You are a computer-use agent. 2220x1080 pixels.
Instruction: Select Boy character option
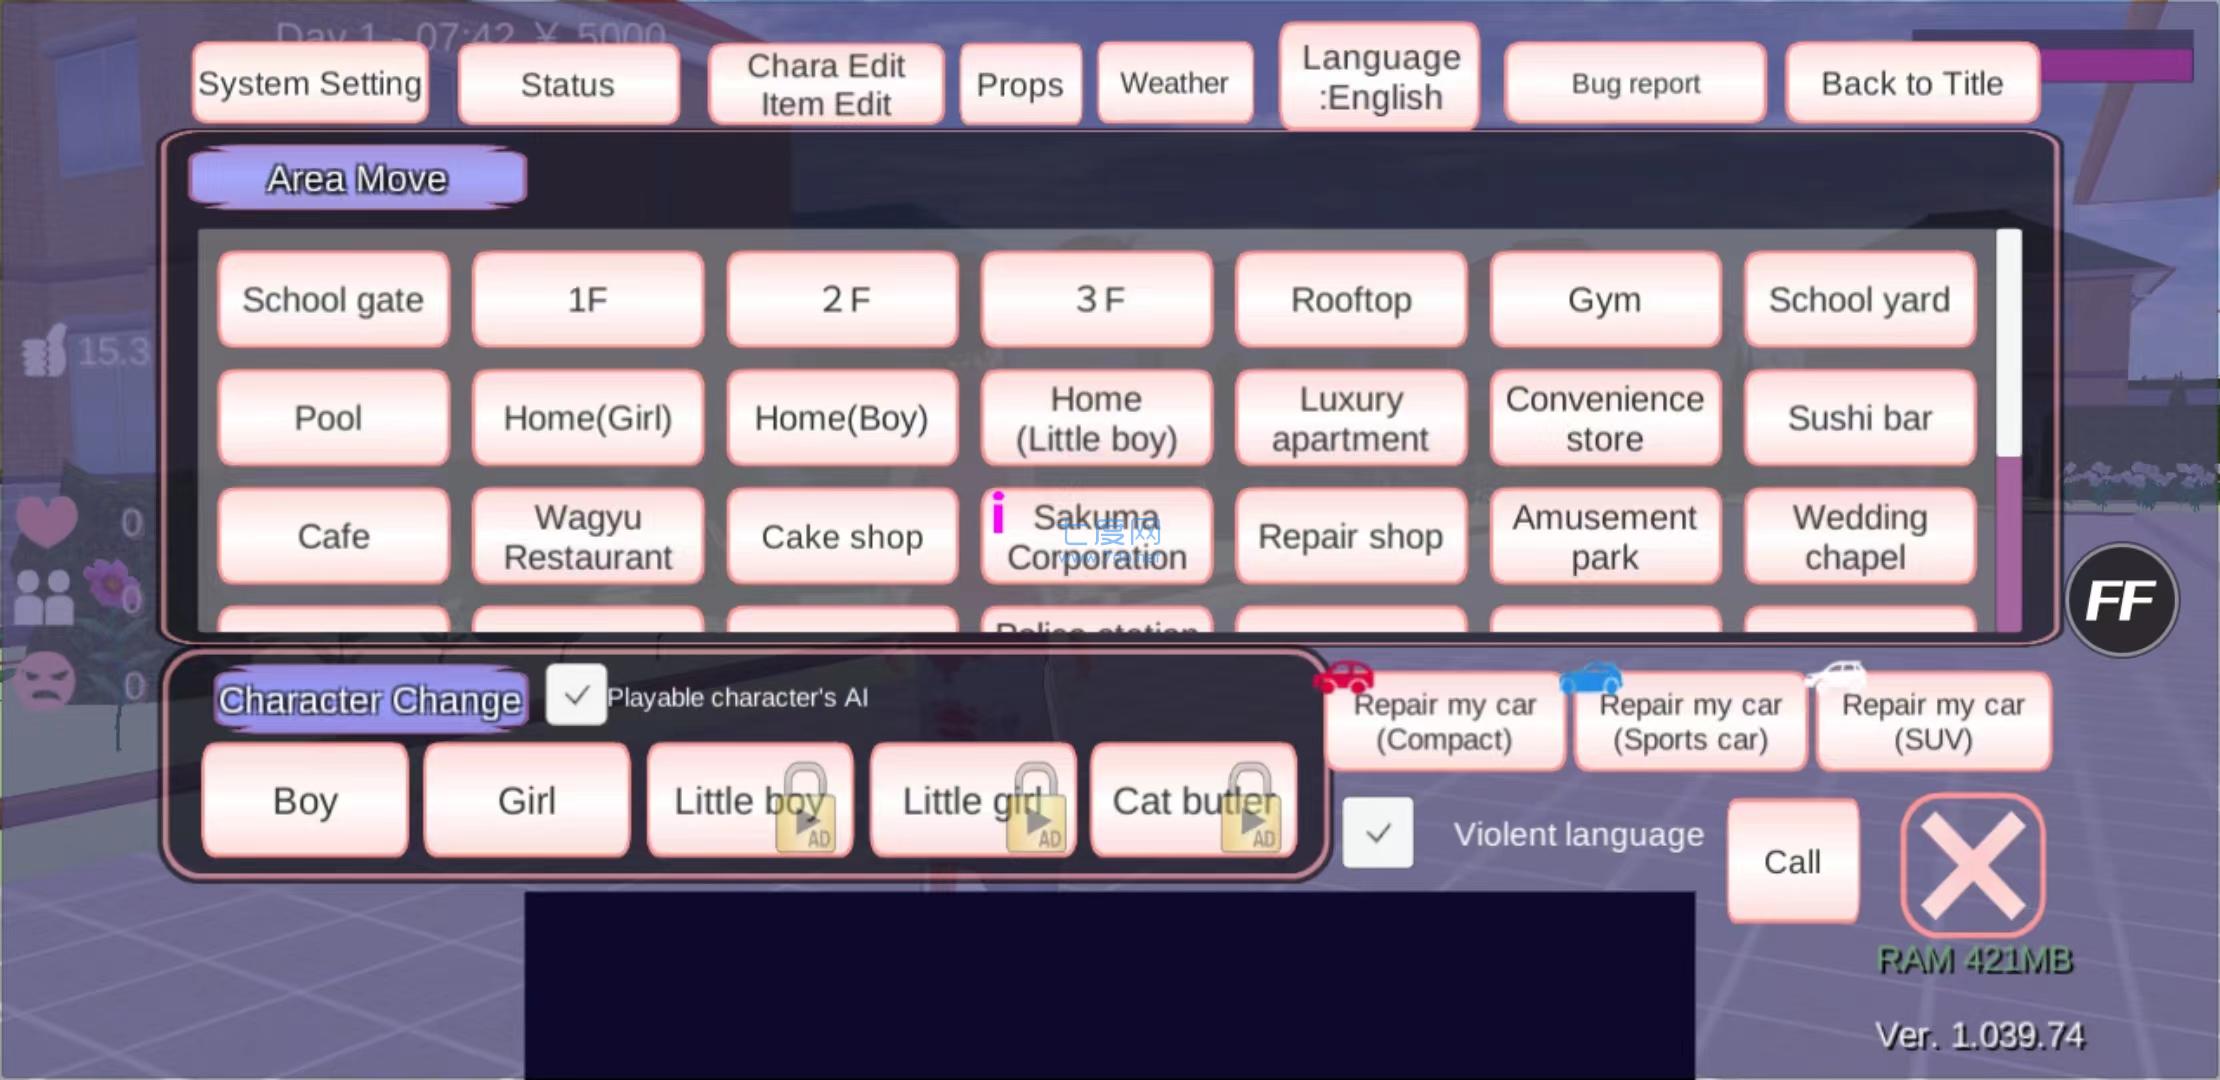pyautogui.click(x=302, y=800)
